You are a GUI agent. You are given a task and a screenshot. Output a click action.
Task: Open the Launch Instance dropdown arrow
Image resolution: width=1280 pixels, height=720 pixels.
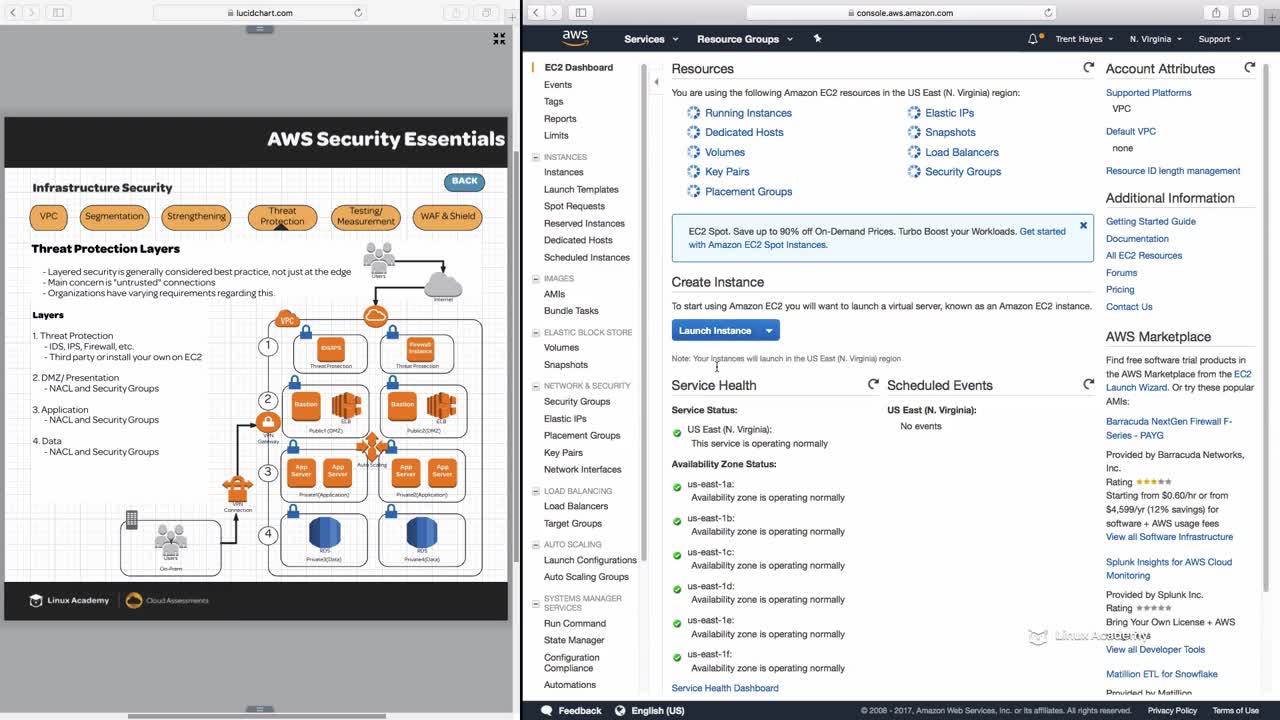pyautogui.click(x=769, y=331)
